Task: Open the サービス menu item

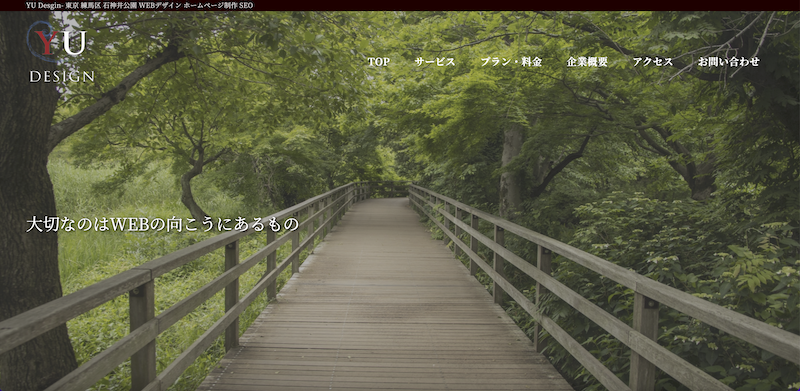Action: tap(435, 62)
